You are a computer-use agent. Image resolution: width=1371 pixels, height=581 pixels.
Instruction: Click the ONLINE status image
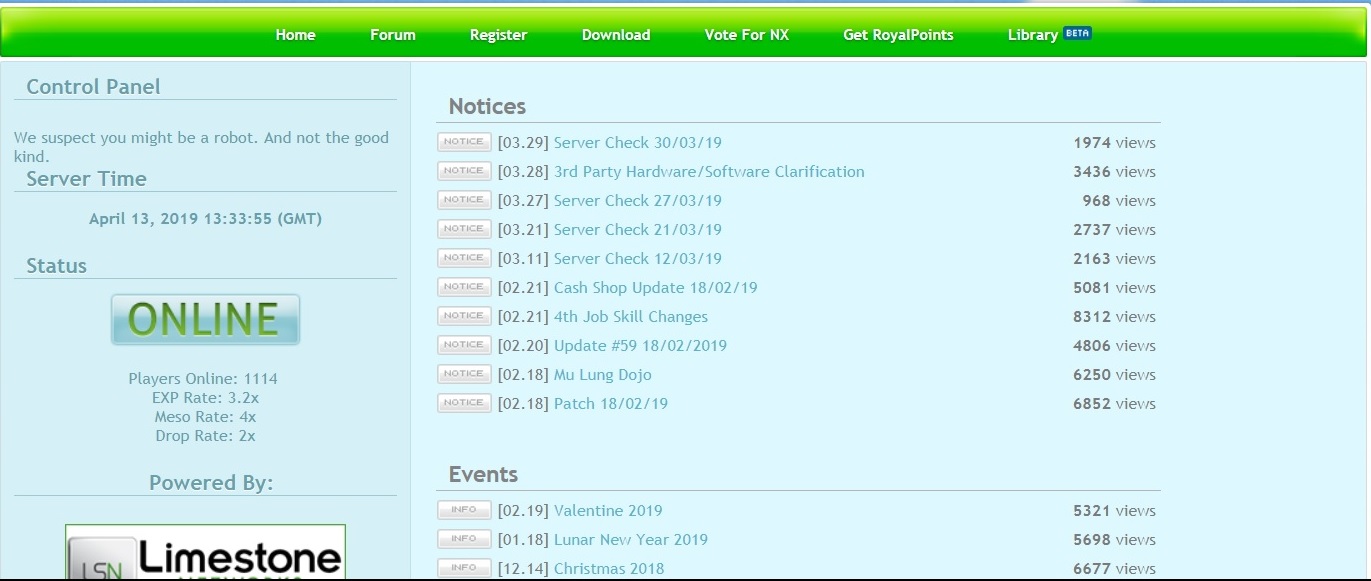coord(205,320)
